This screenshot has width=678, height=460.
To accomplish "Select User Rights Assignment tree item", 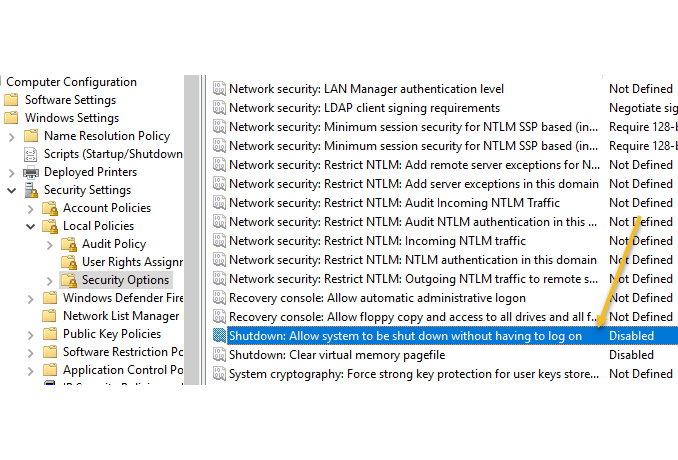I will [x=131, y=262].
